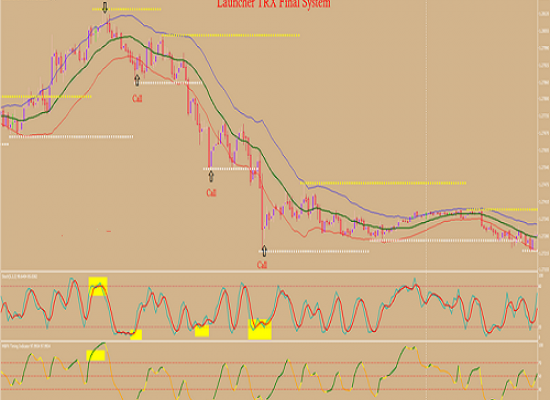Image resolution: width=550 pixels, height=400 pixels.
Task: Click the yellow highlight in the bottom indicator panel
Action: point(96,355)
